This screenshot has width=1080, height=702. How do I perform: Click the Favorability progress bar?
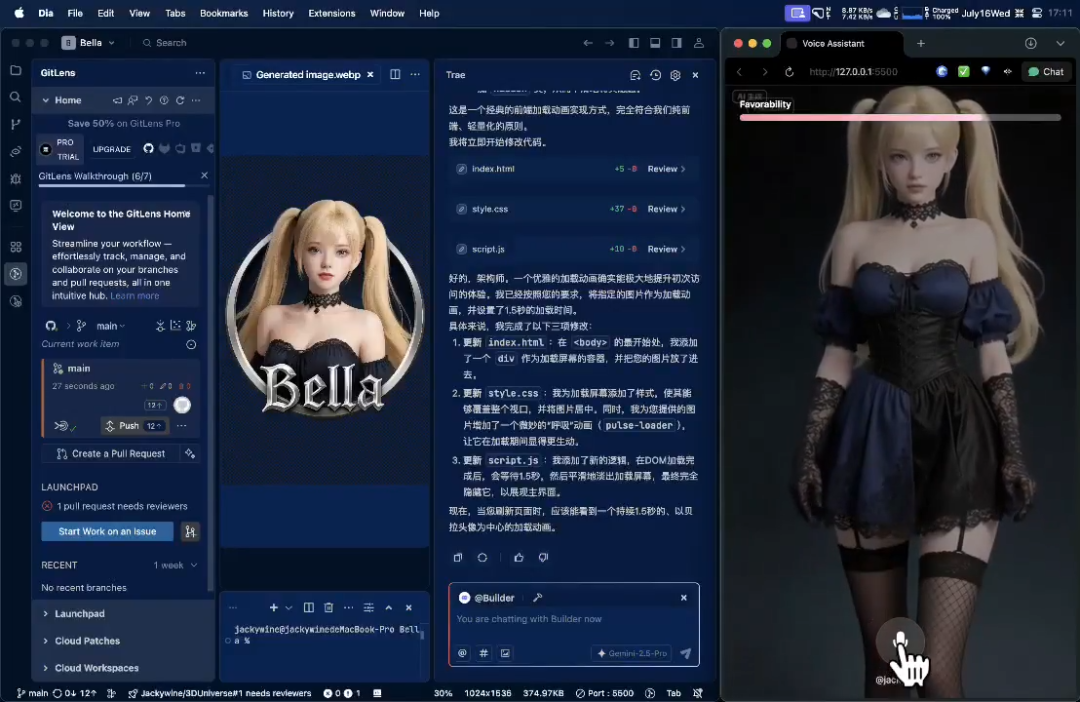coord(900,118)
